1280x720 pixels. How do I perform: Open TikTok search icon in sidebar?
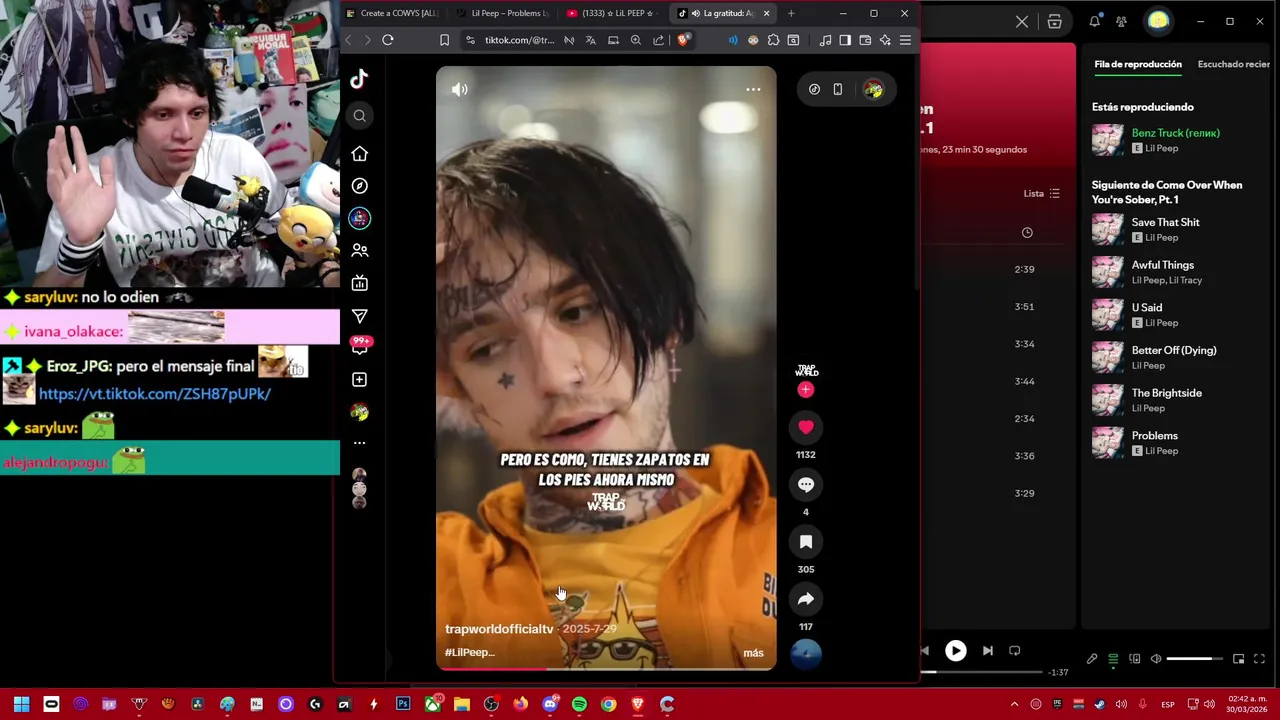[x=360, y=116]
